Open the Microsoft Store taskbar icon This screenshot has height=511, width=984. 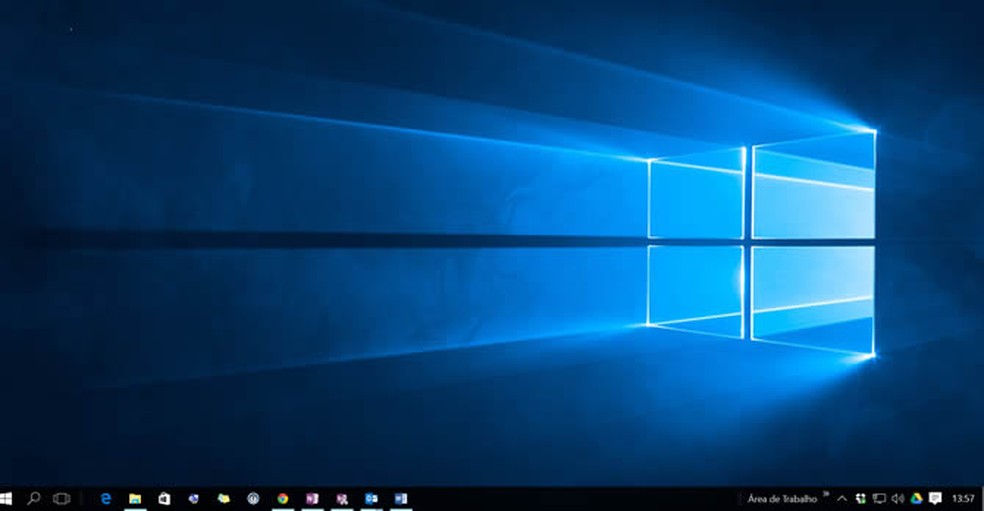pos(164,498)
